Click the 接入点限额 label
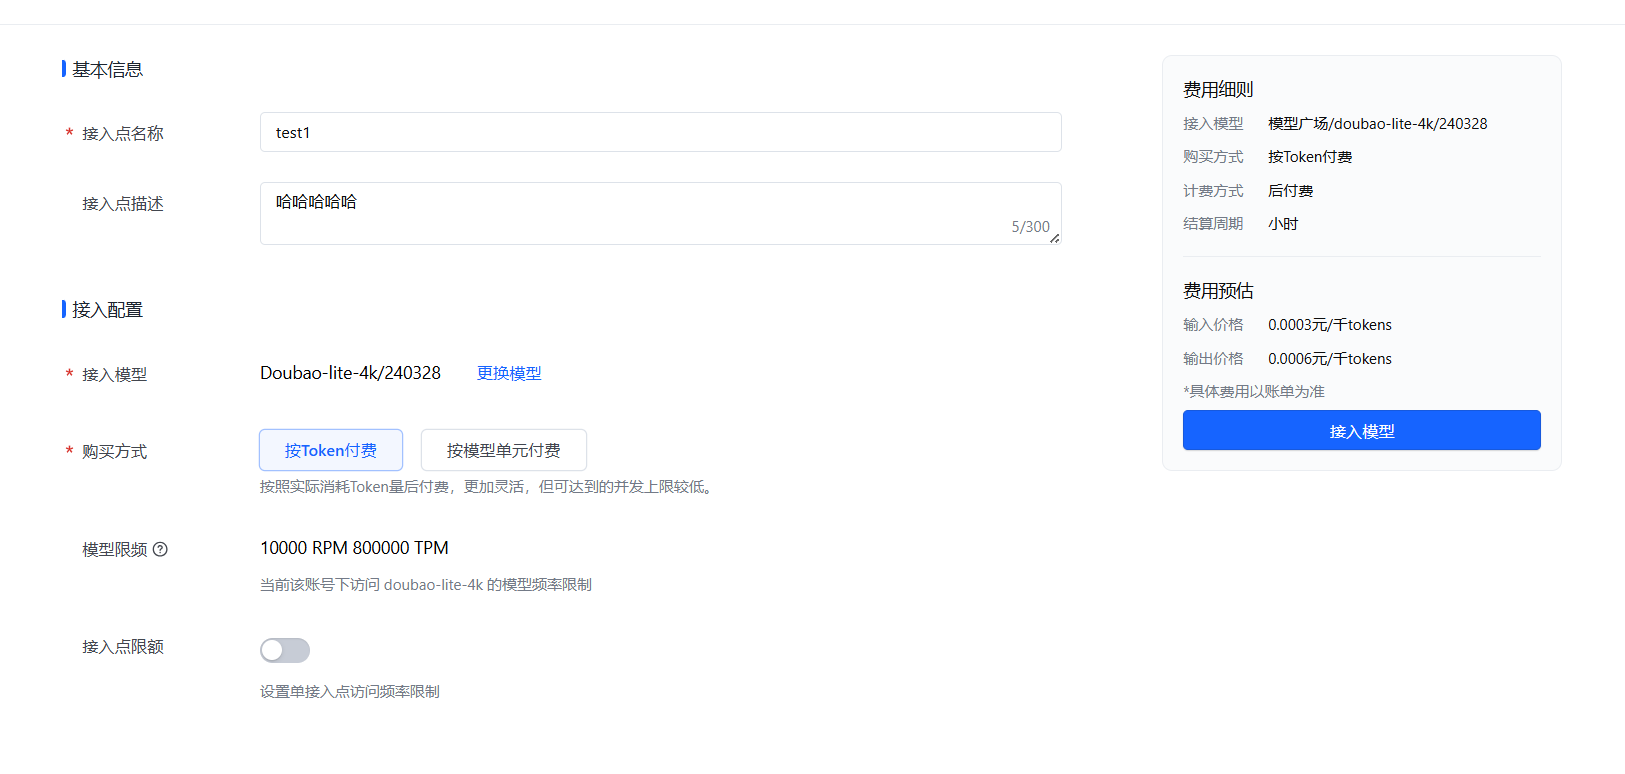Viewport: 1625px width, 774px height. click(x=123, y=647)
